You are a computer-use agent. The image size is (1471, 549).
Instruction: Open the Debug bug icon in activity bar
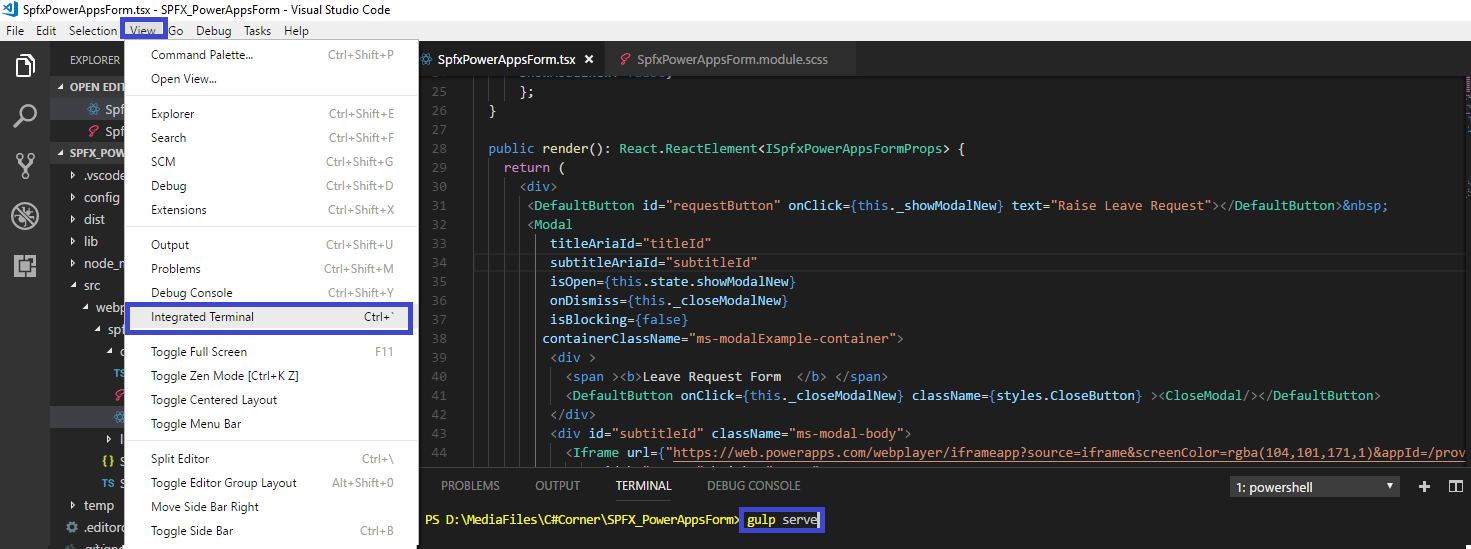[x=25, y=216]
